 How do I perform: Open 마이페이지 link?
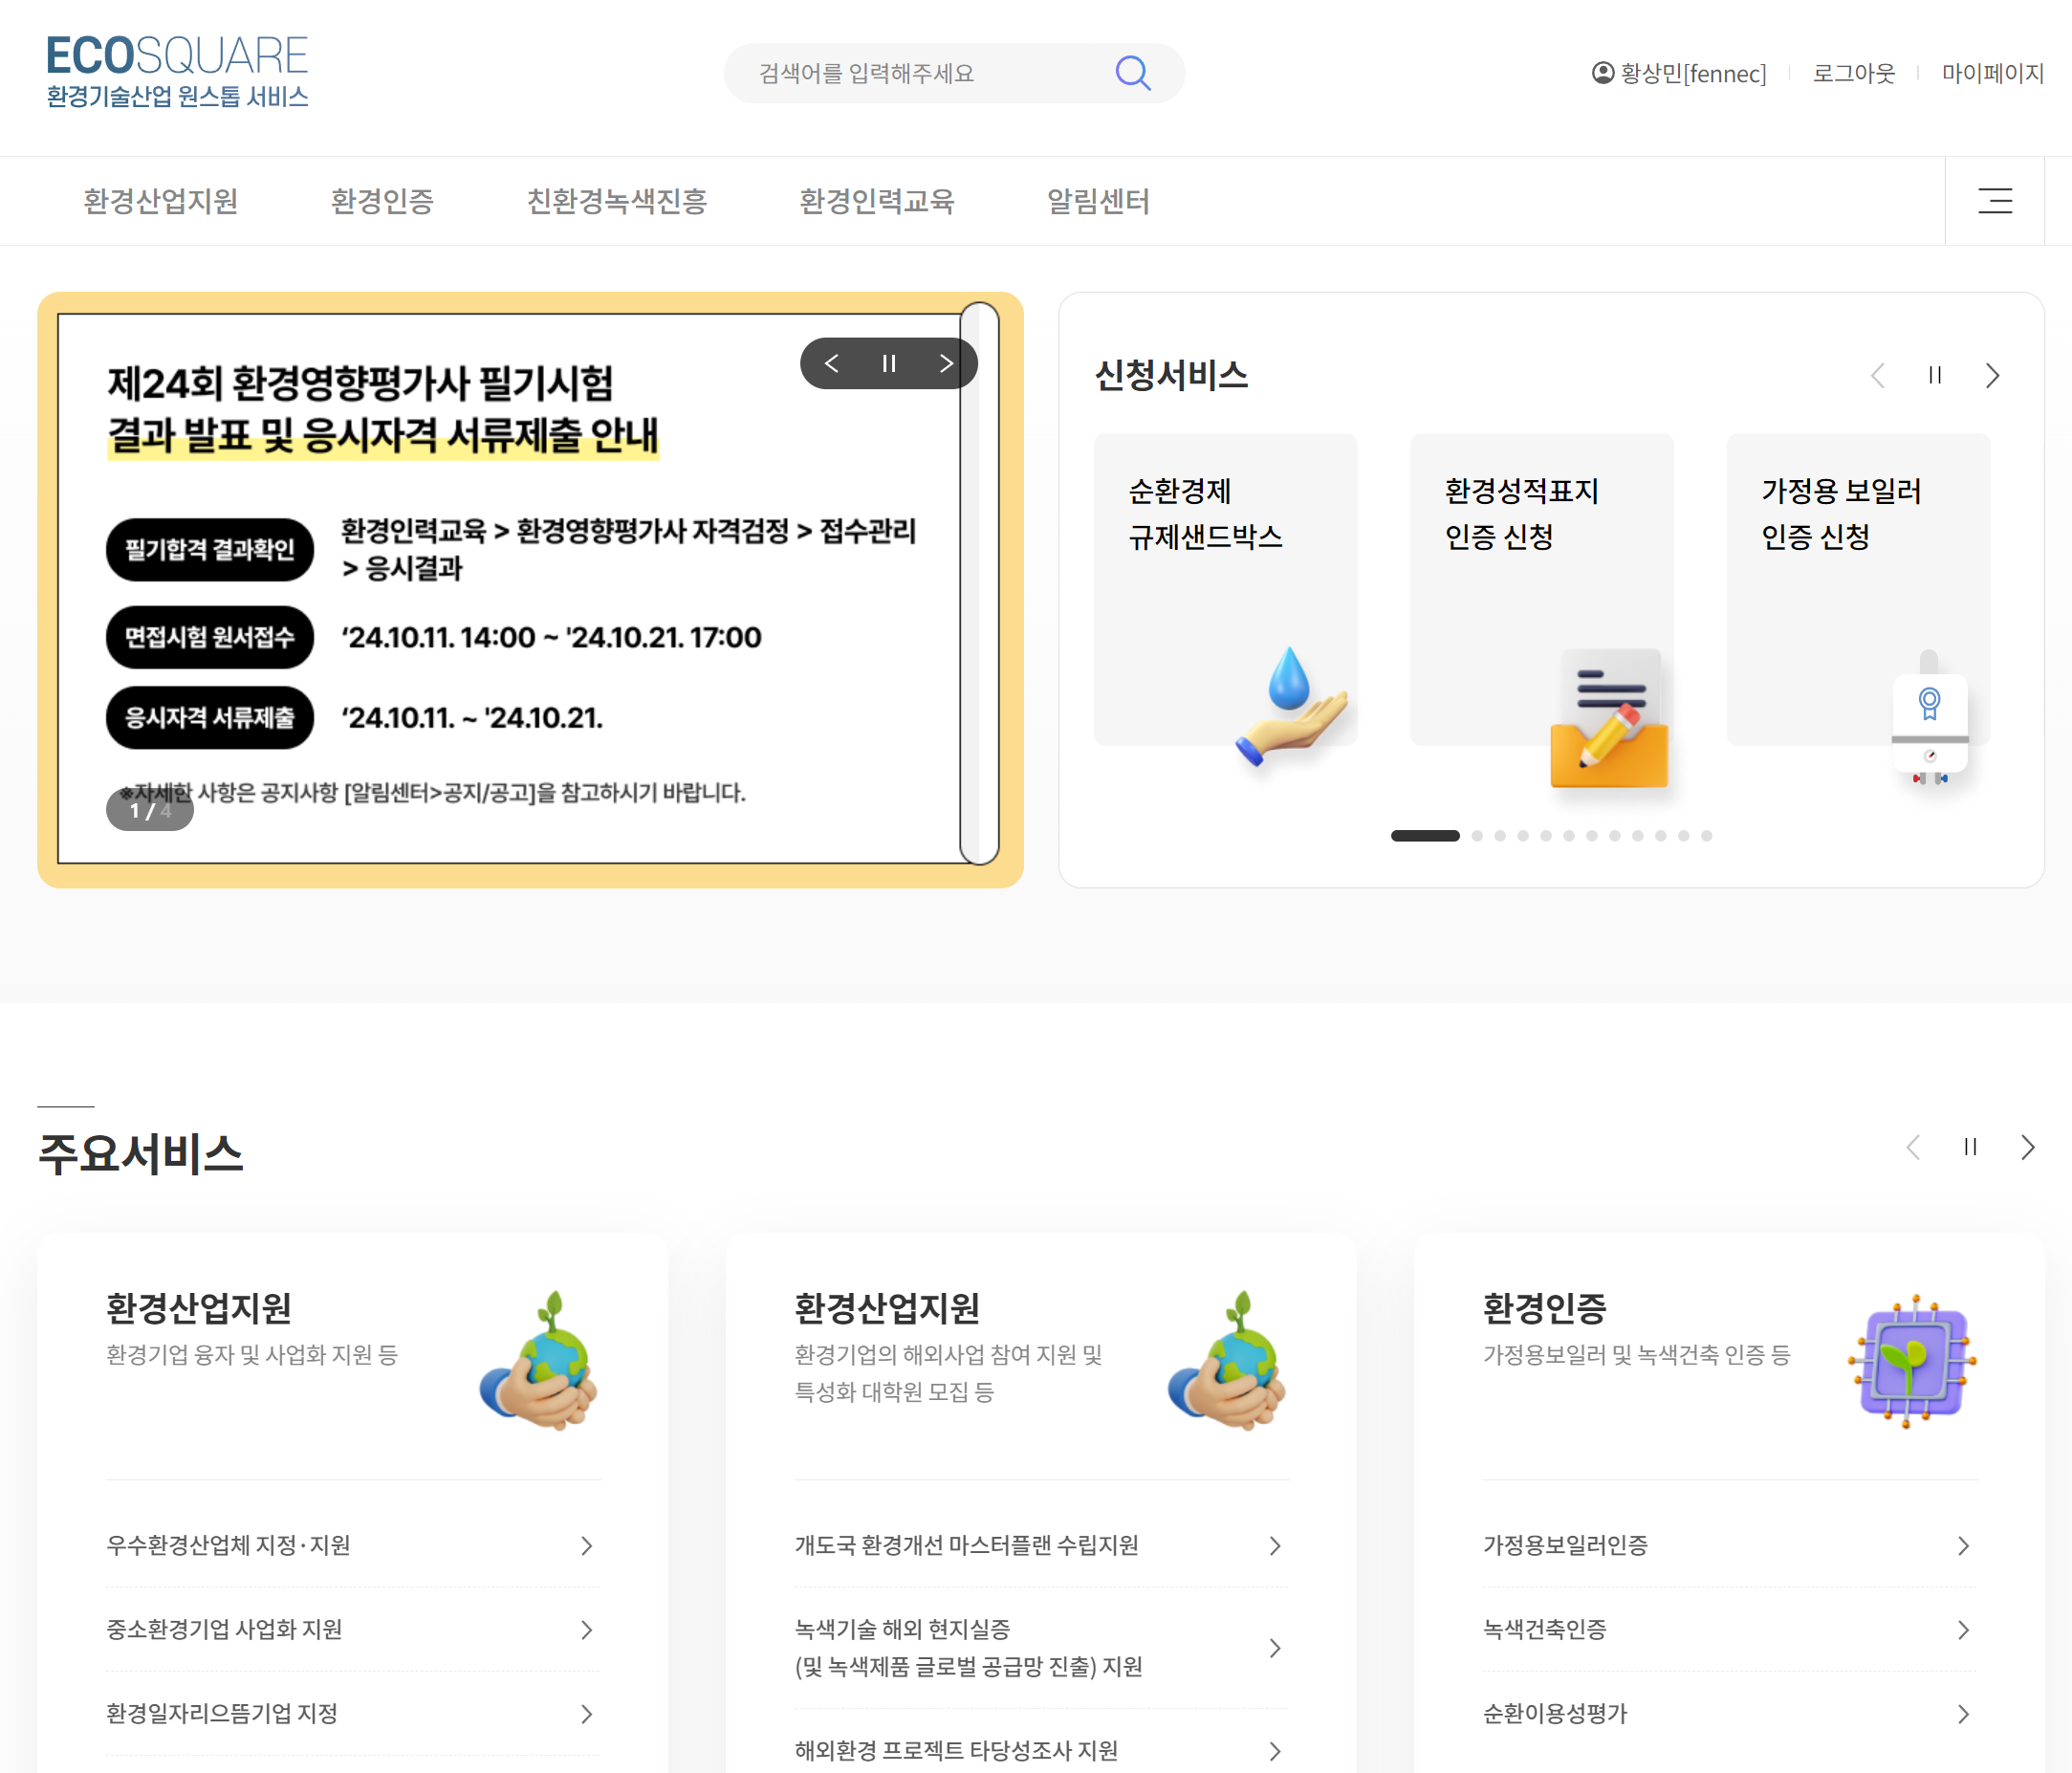(x=1992, y=73)
